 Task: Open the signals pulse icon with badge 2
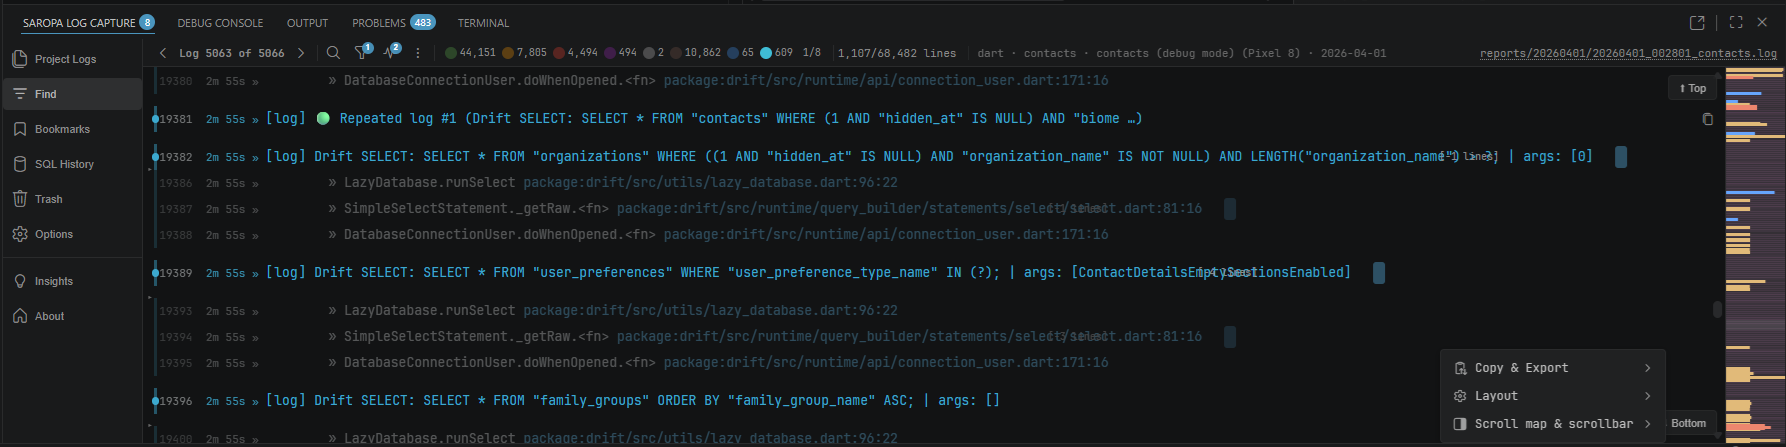click(391, 52)
